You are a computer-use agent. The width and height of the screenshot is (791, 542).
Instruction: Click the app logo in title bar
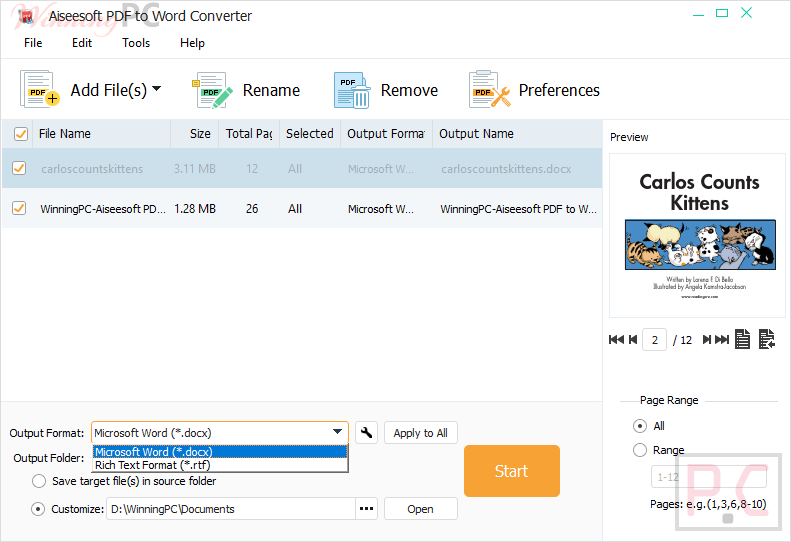coord(25,16)
